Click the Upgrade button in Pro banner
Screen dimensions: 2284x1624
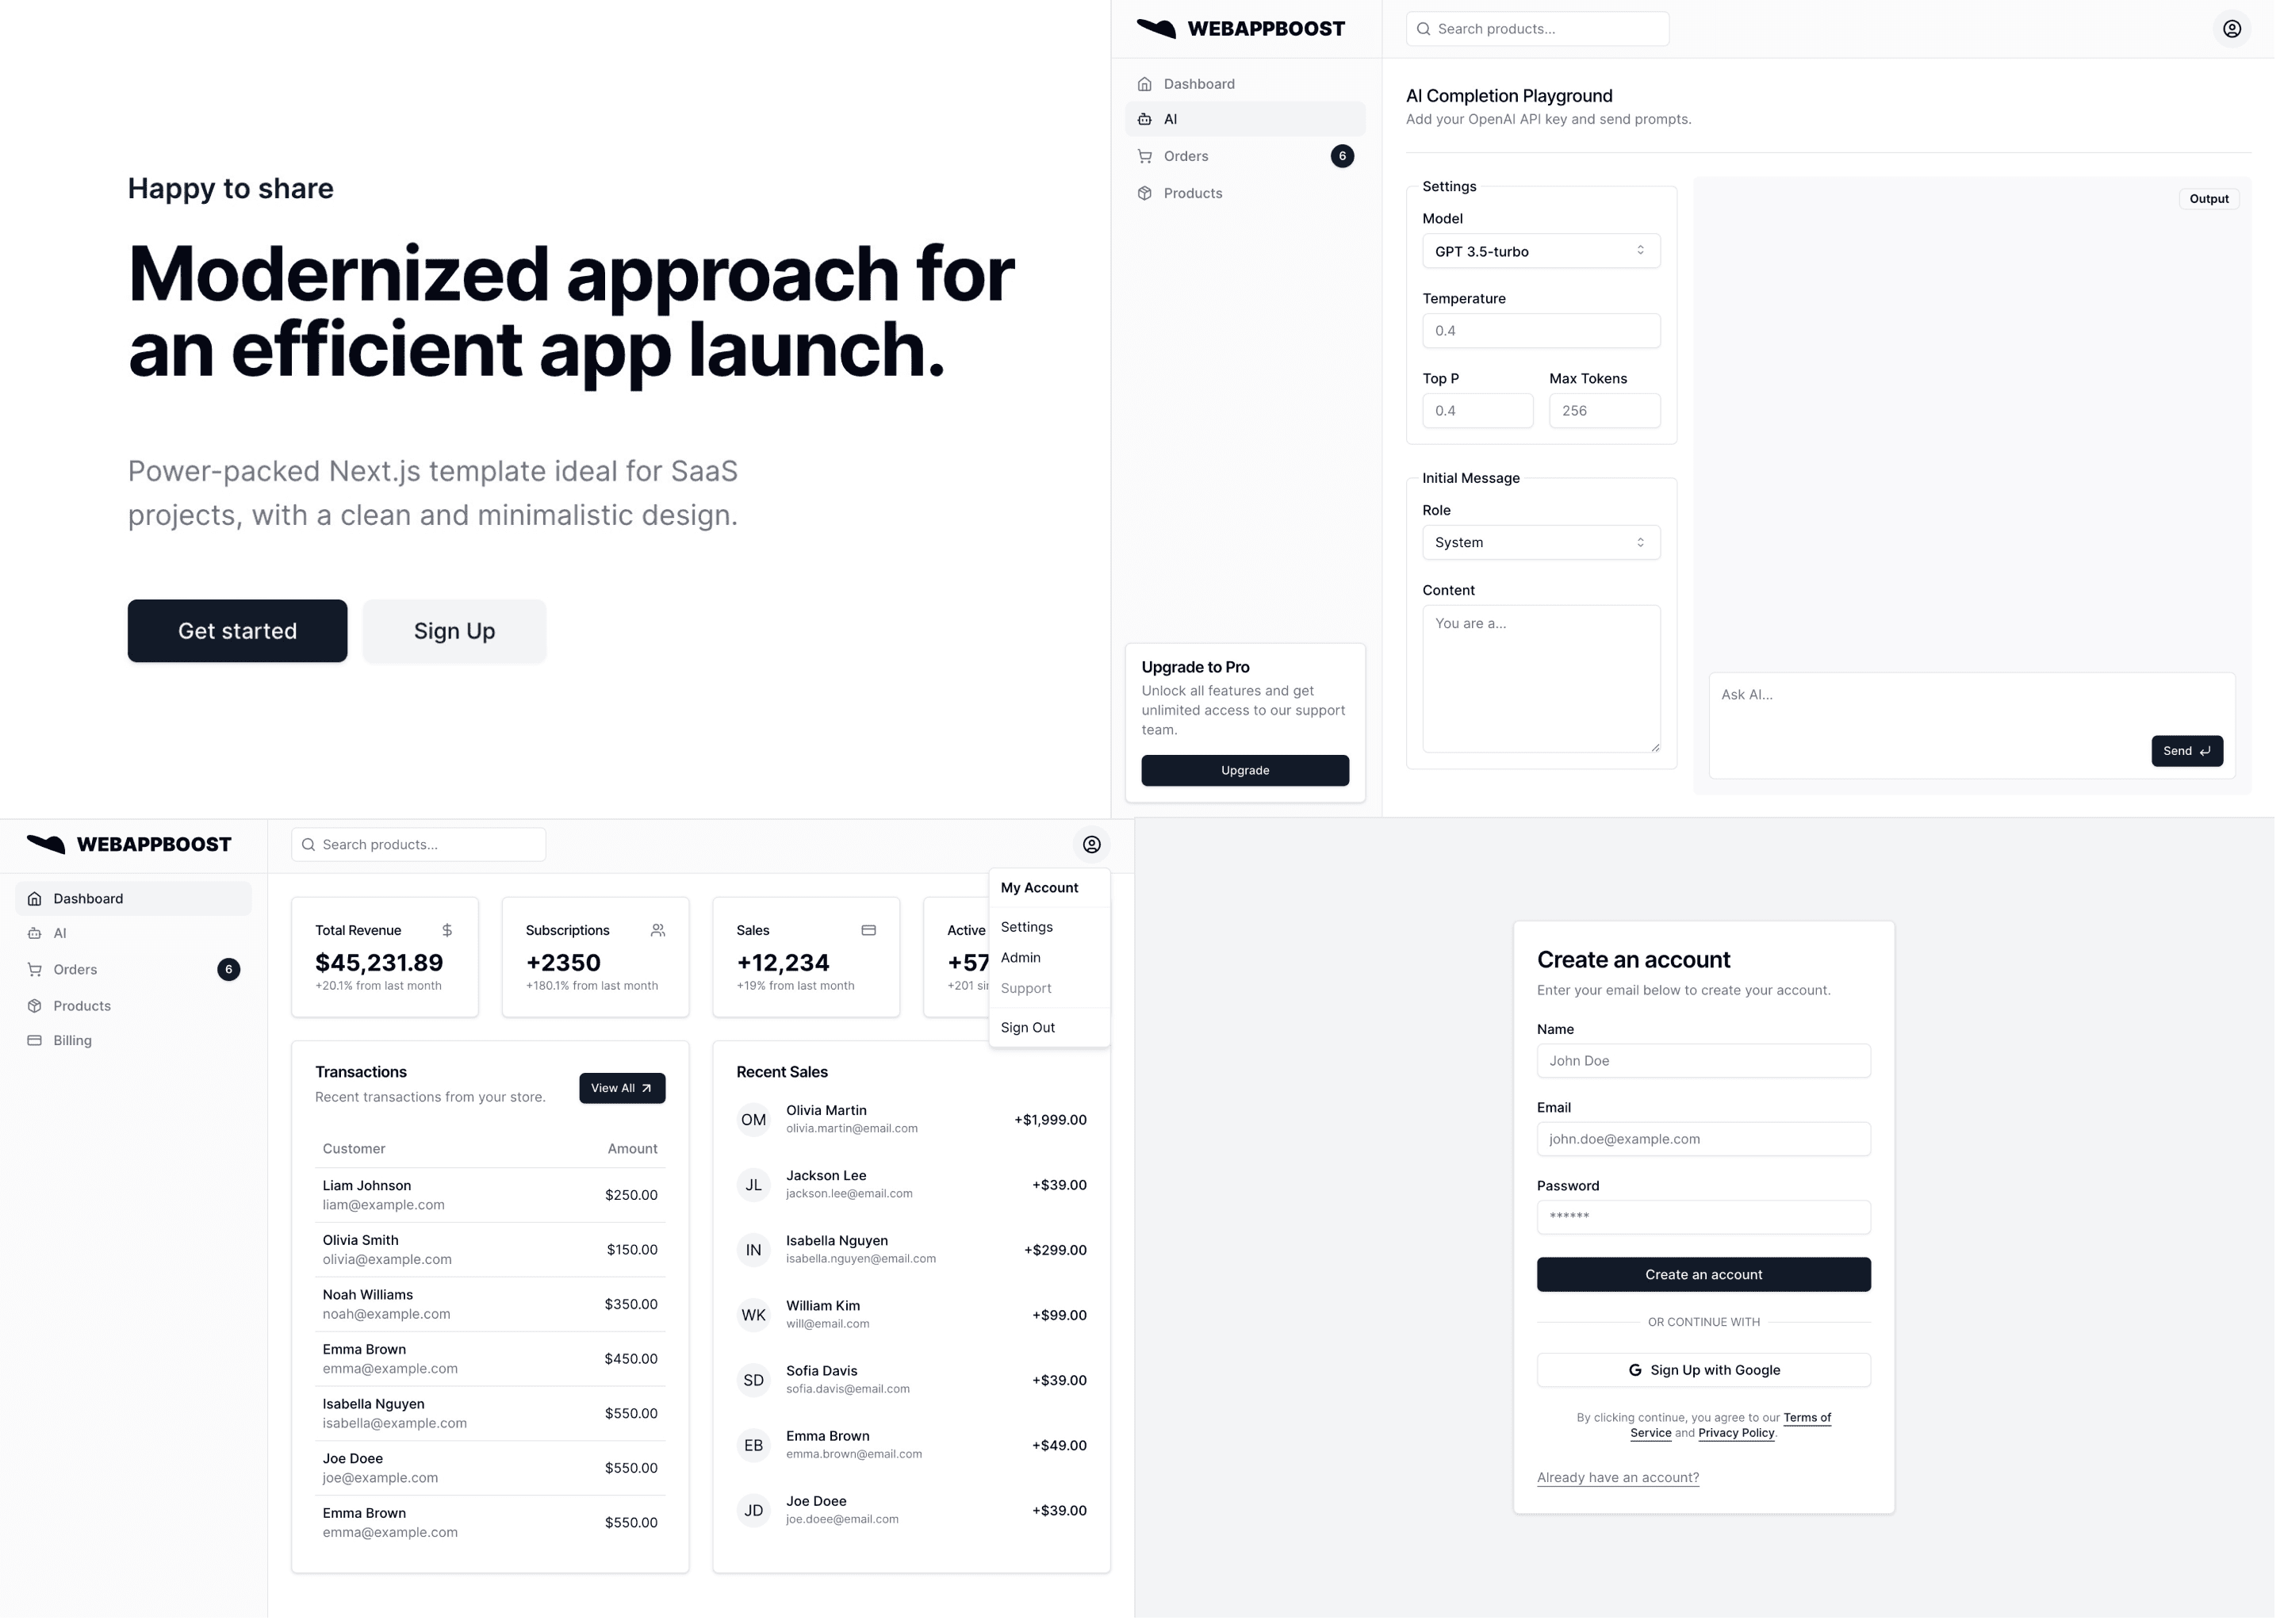pos(1244,770)
